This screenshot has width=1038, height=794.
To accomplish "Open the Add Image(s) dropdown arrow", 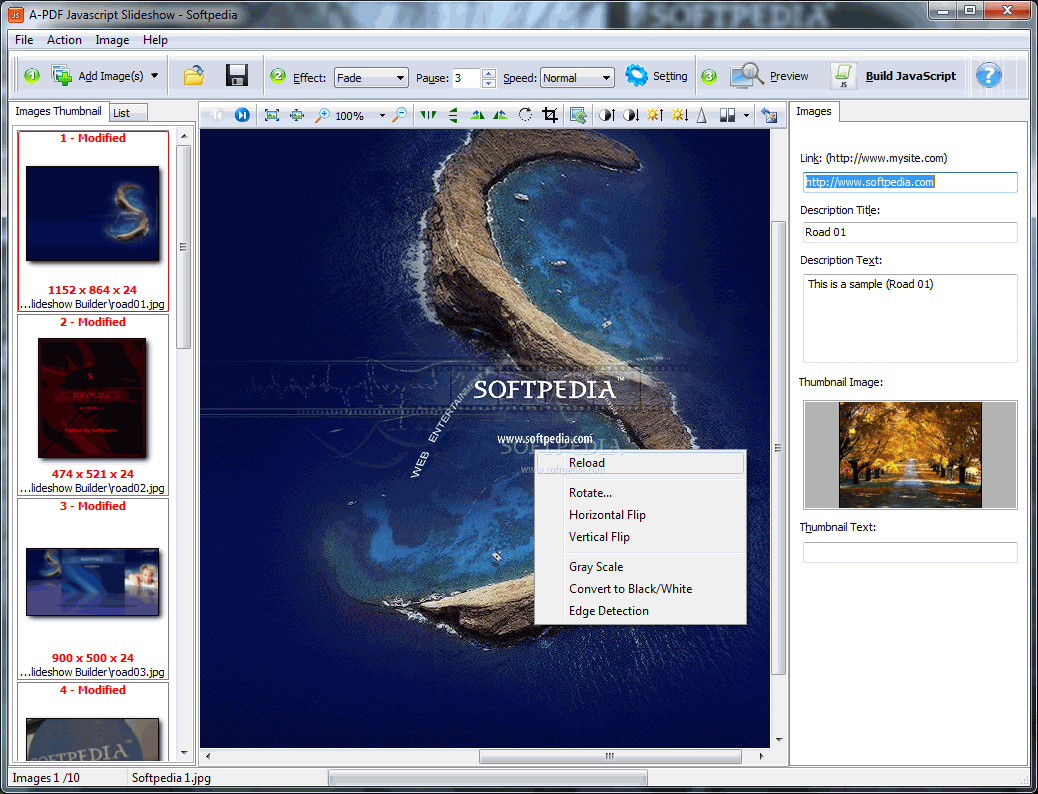I will [154, 75].
